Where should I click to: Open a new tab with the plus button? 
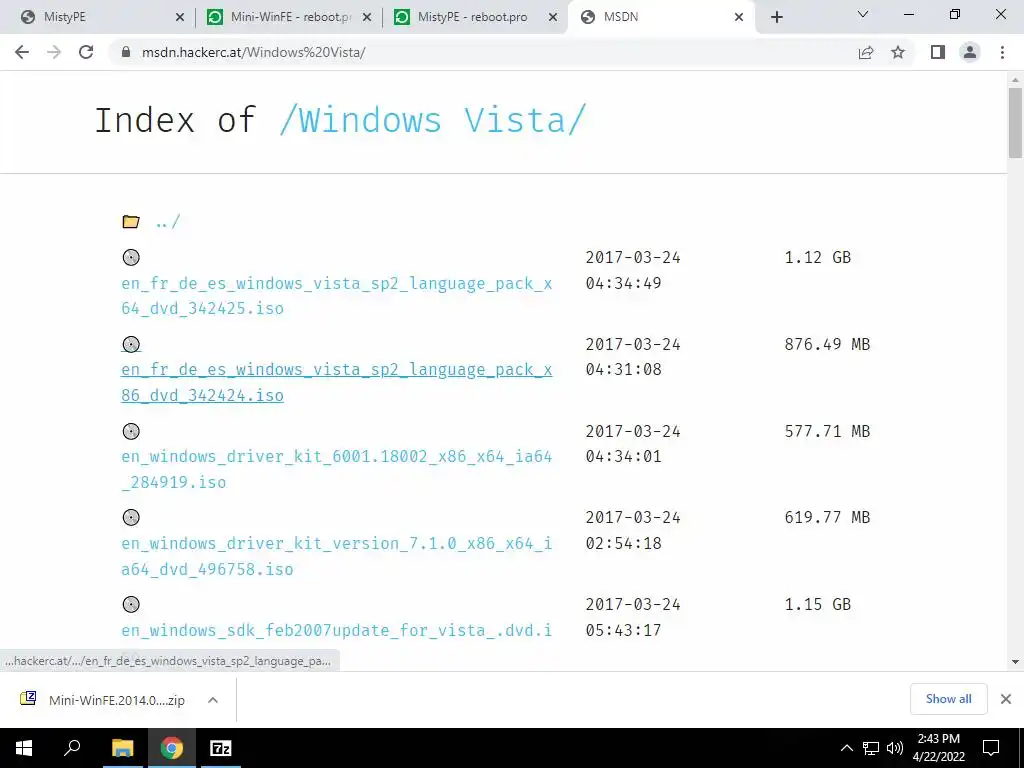point(776,17)
